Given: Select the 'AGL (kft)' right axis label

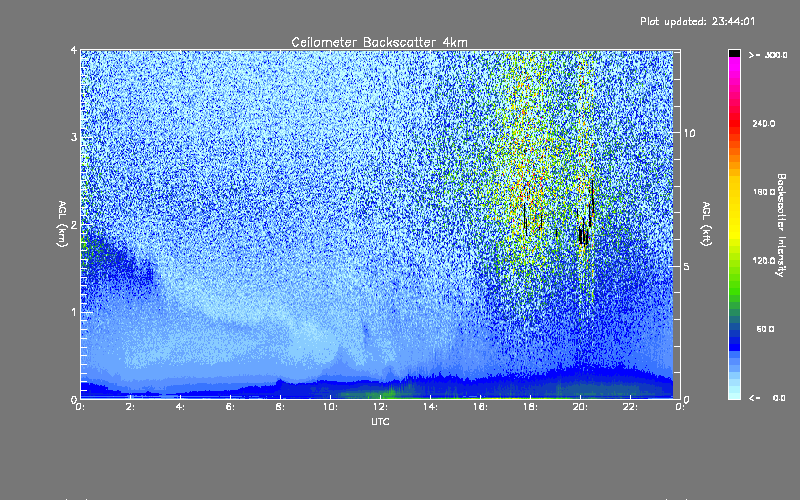Looking at the screenshot, I should (706, 224).
